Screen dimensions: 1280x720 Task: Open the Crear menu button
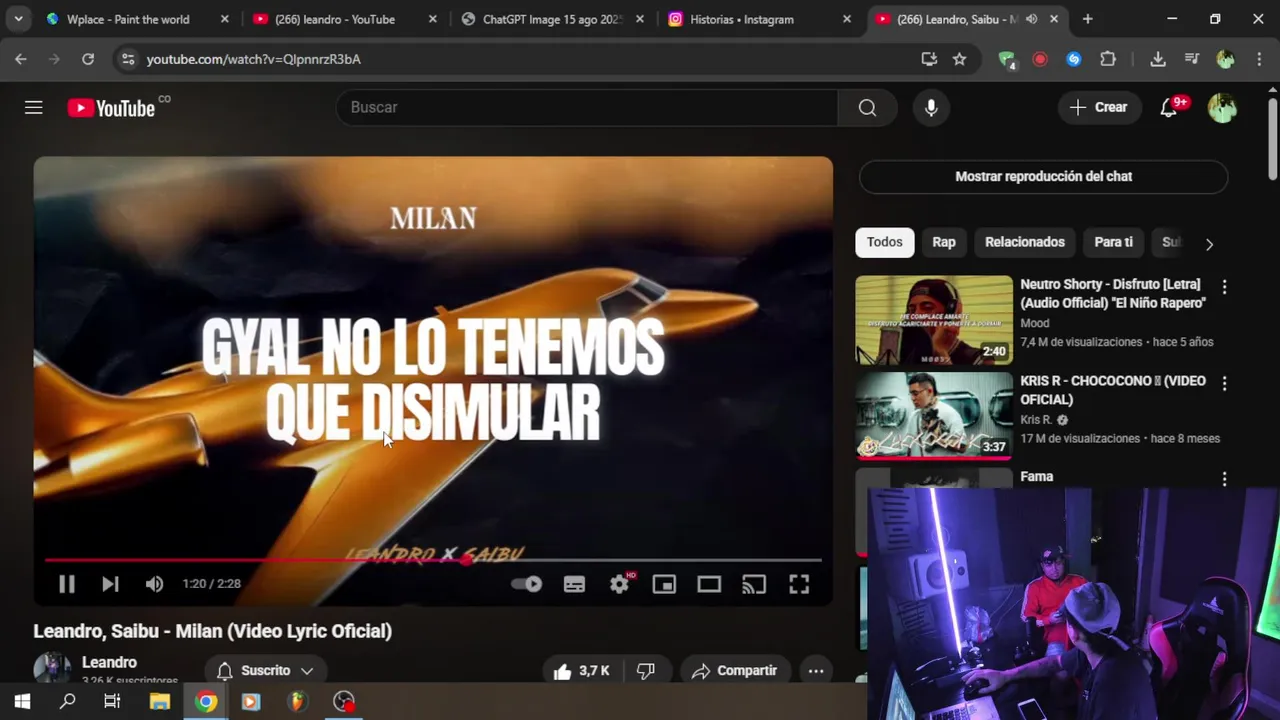[x=1099, y=107]
